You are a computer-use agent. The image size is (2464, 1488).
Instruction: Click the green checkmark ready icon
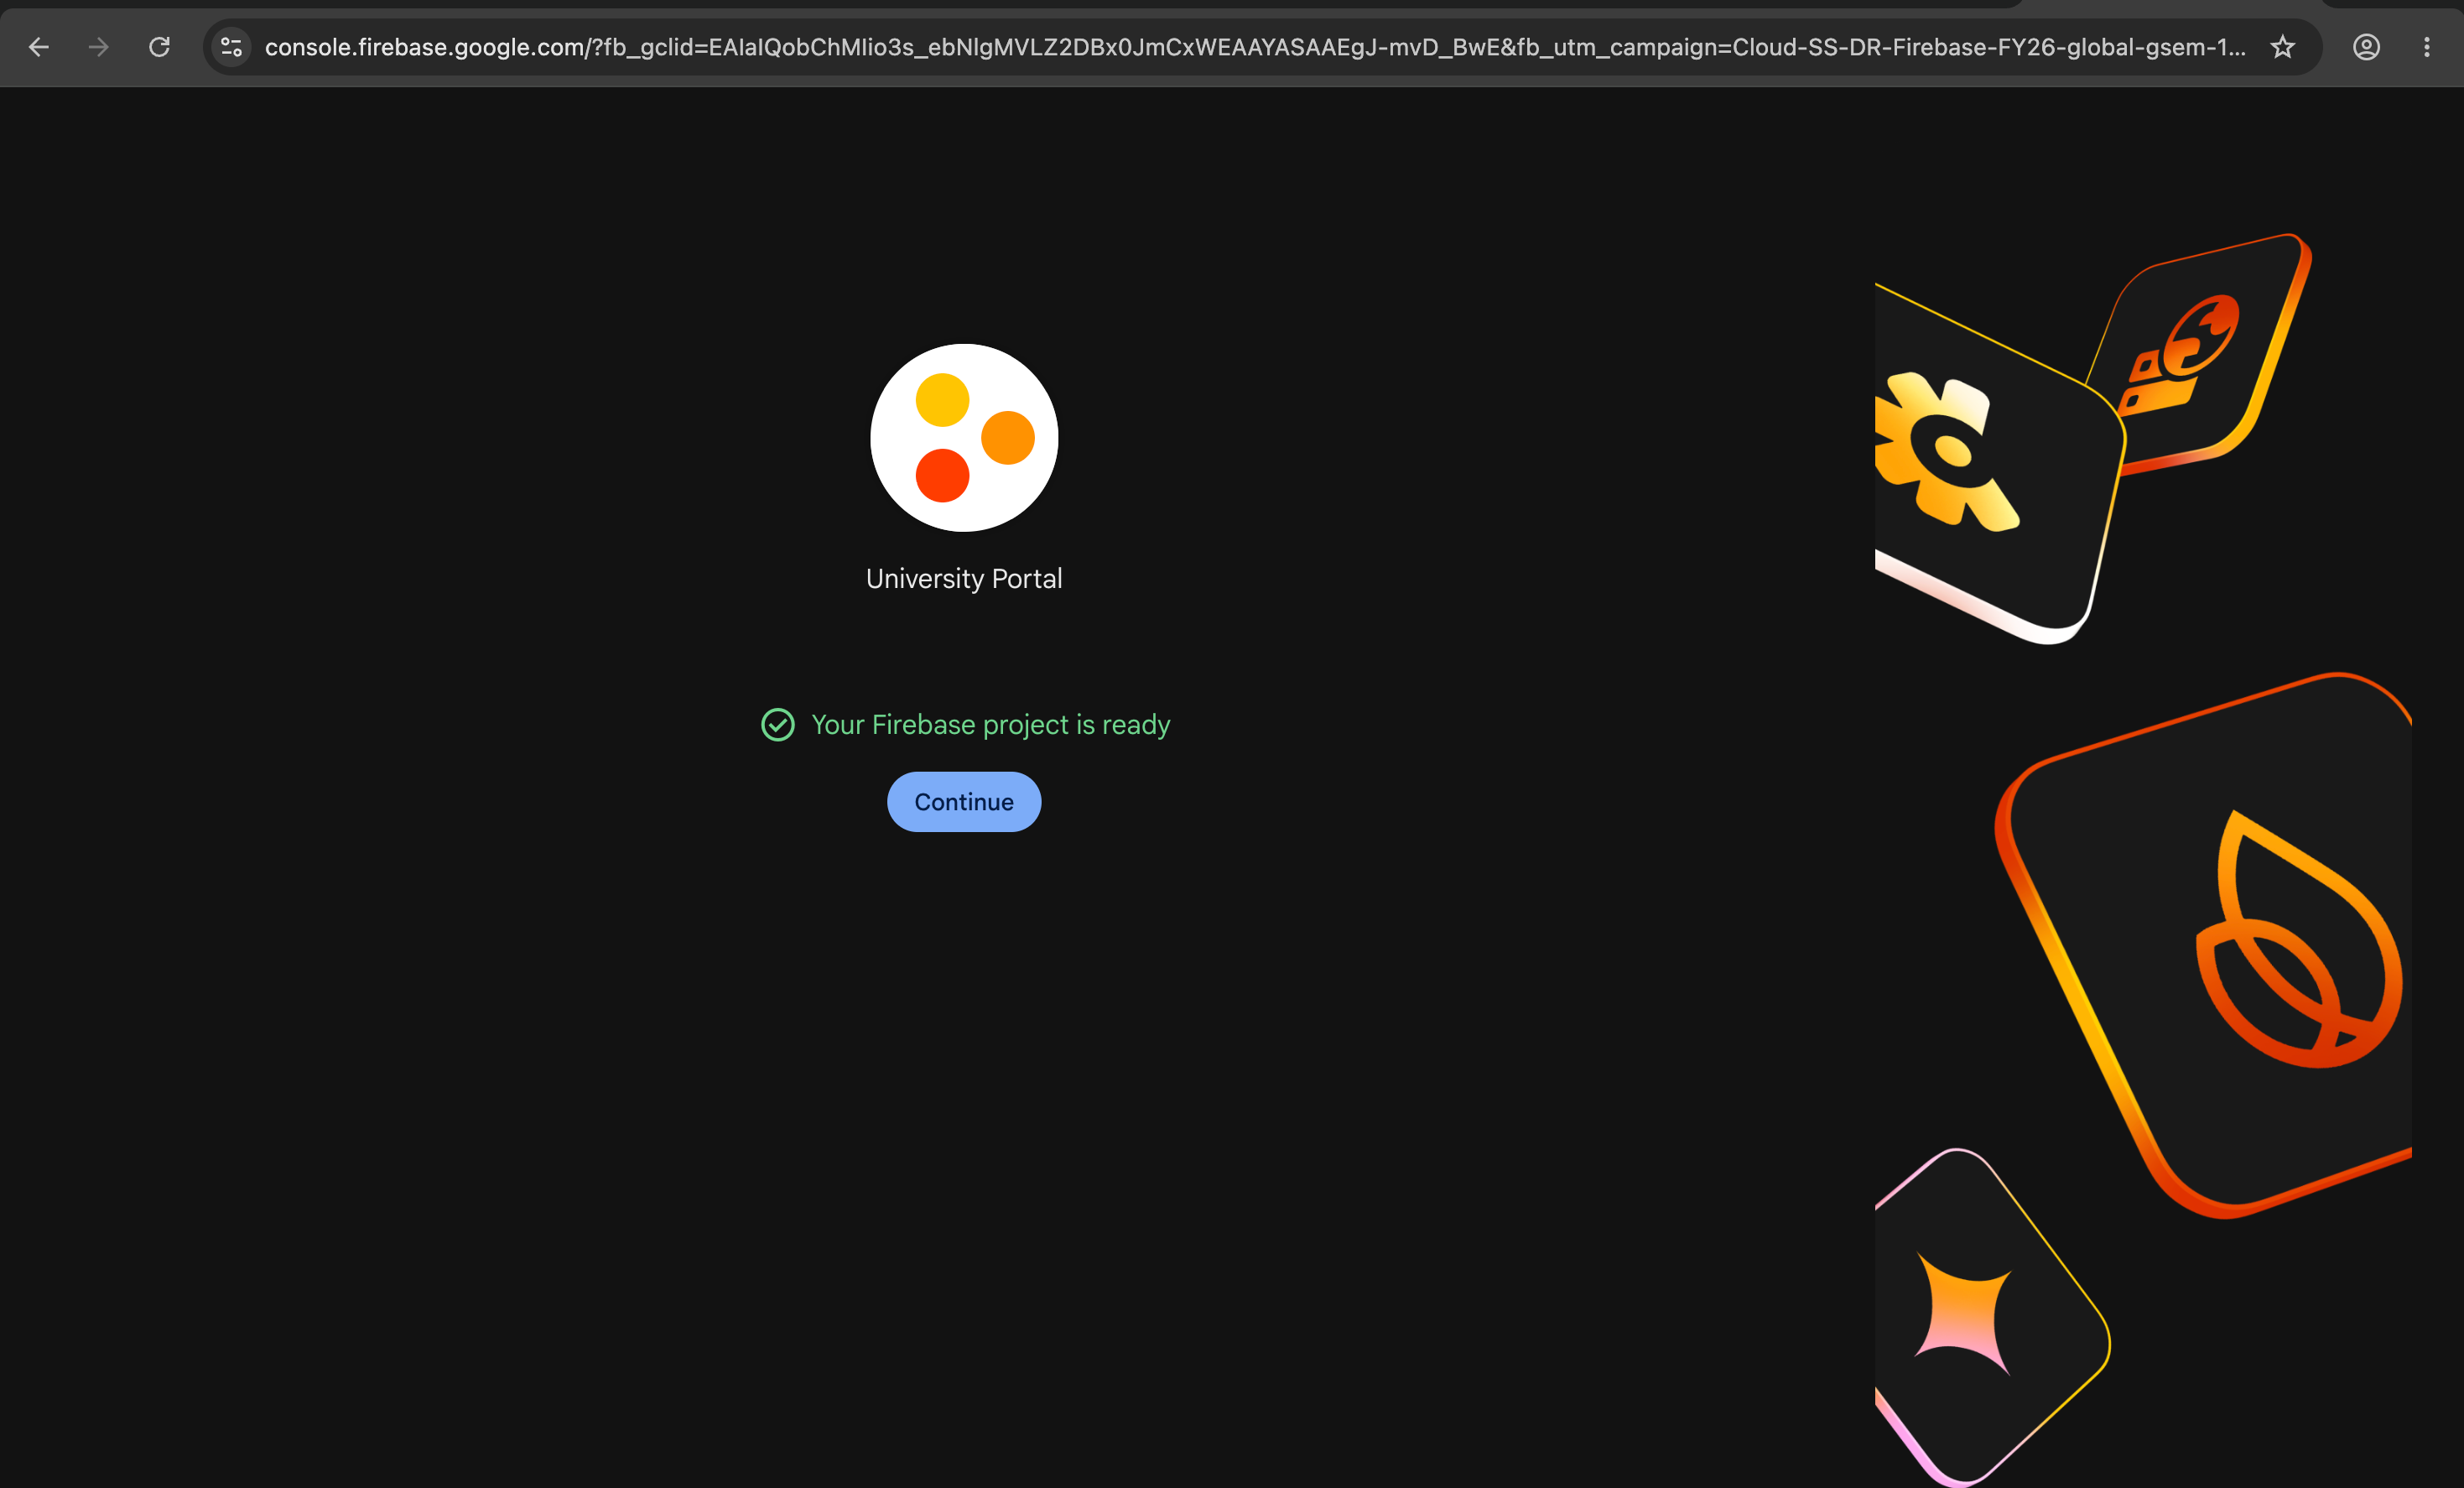[778, 725]
